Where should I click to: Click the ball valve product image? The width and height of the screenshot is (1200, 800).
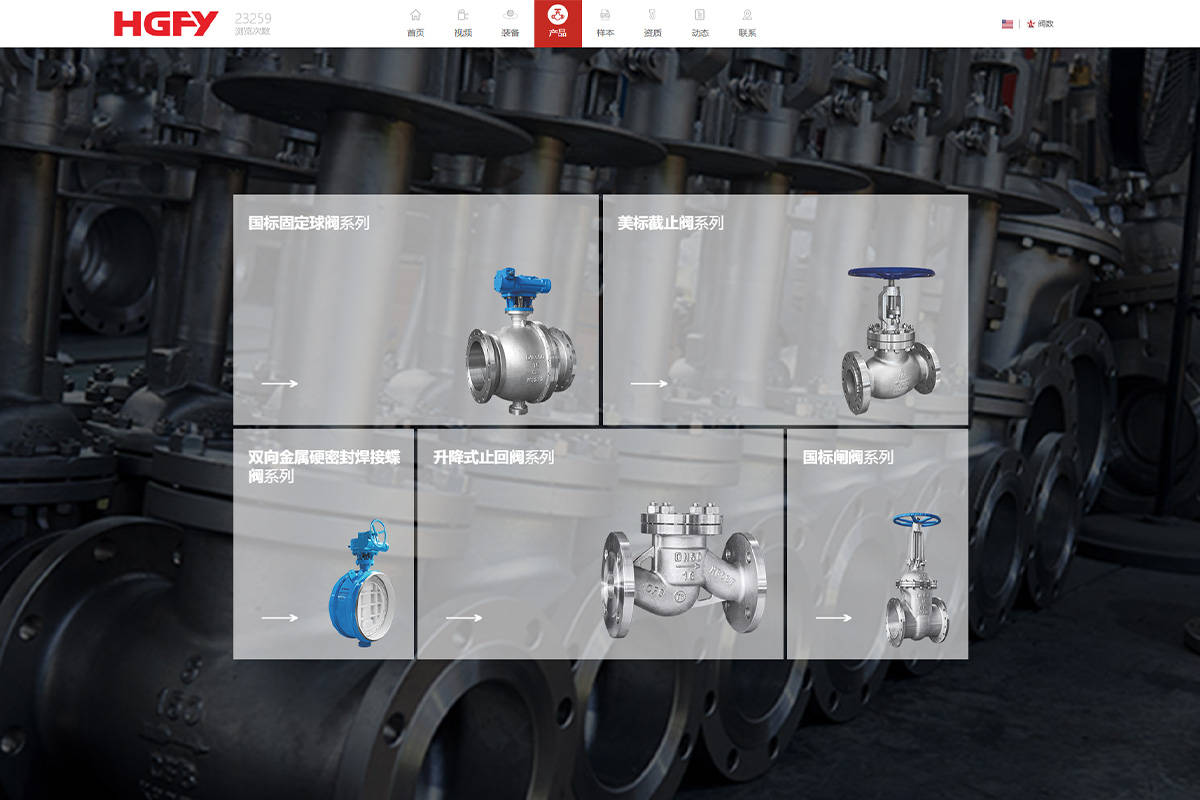point(520,341)
